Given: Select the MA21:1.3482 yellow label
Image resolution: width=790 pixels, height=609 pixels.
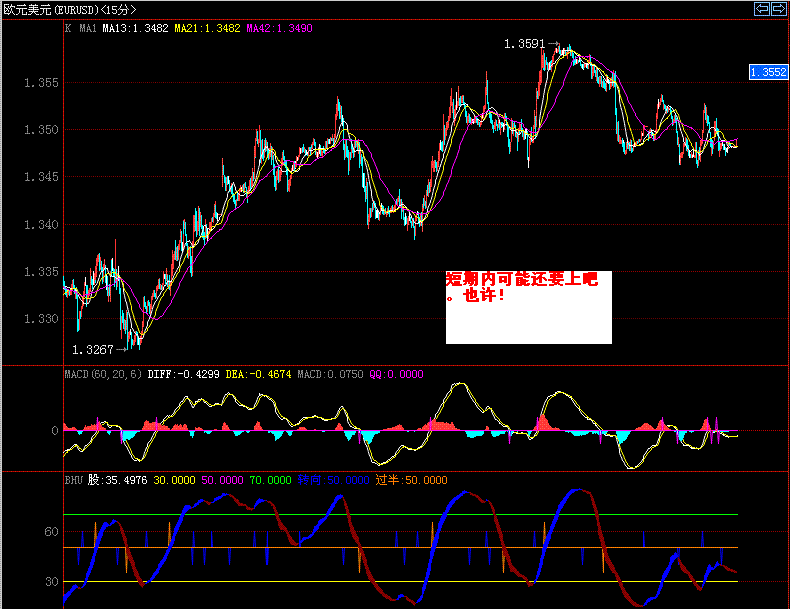Looking at the screenshot, I should 208,28.
